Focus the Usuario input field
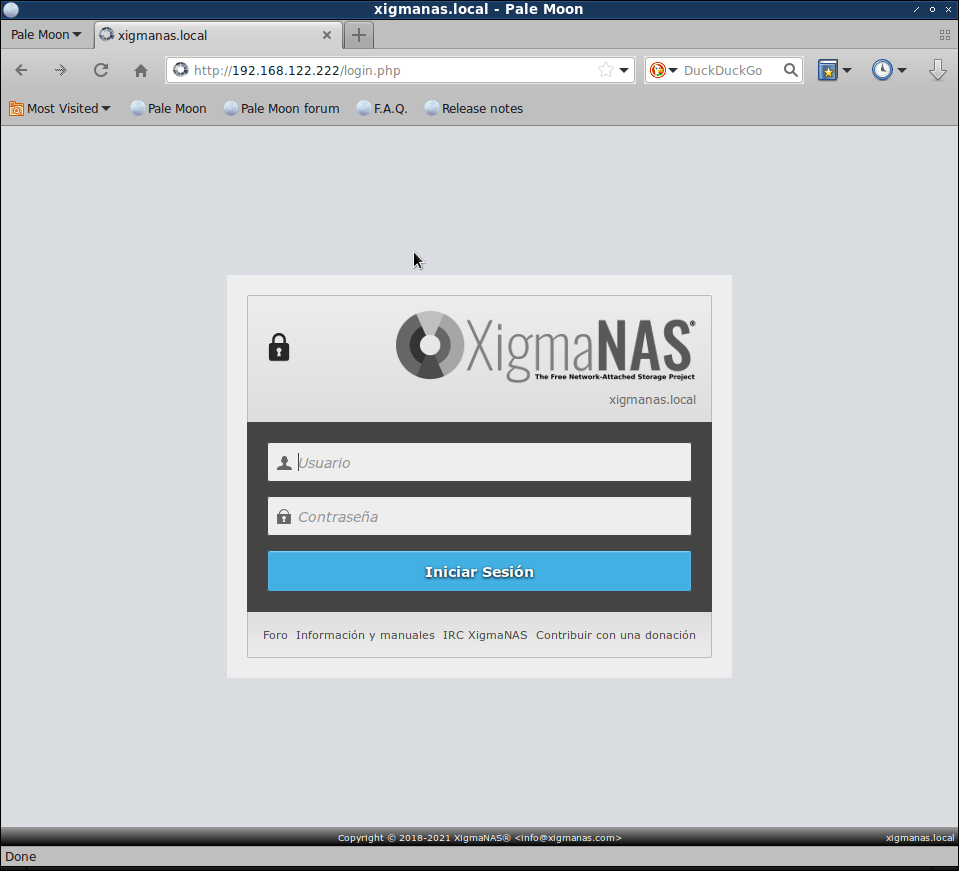This screenshot has height=871, width=959. [480, 462]
